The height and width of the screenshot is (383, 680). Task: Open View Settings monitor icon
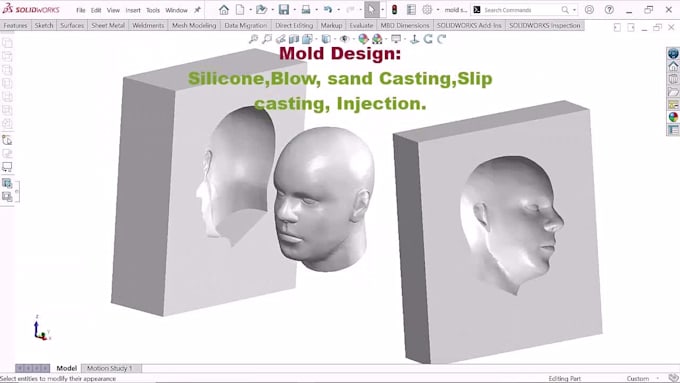(396, 39)
